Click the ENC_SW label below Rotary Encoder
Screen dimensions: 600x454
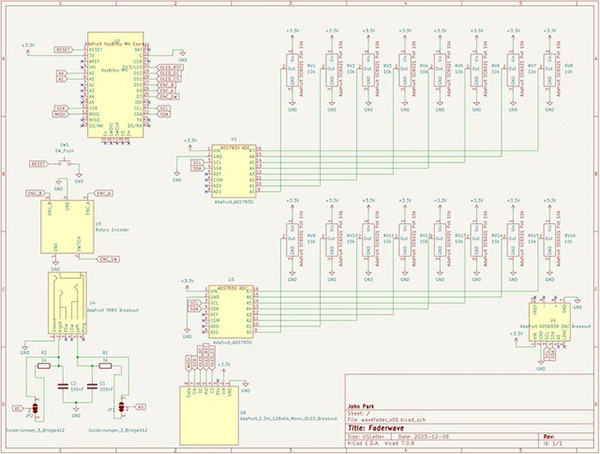[107, 259]
